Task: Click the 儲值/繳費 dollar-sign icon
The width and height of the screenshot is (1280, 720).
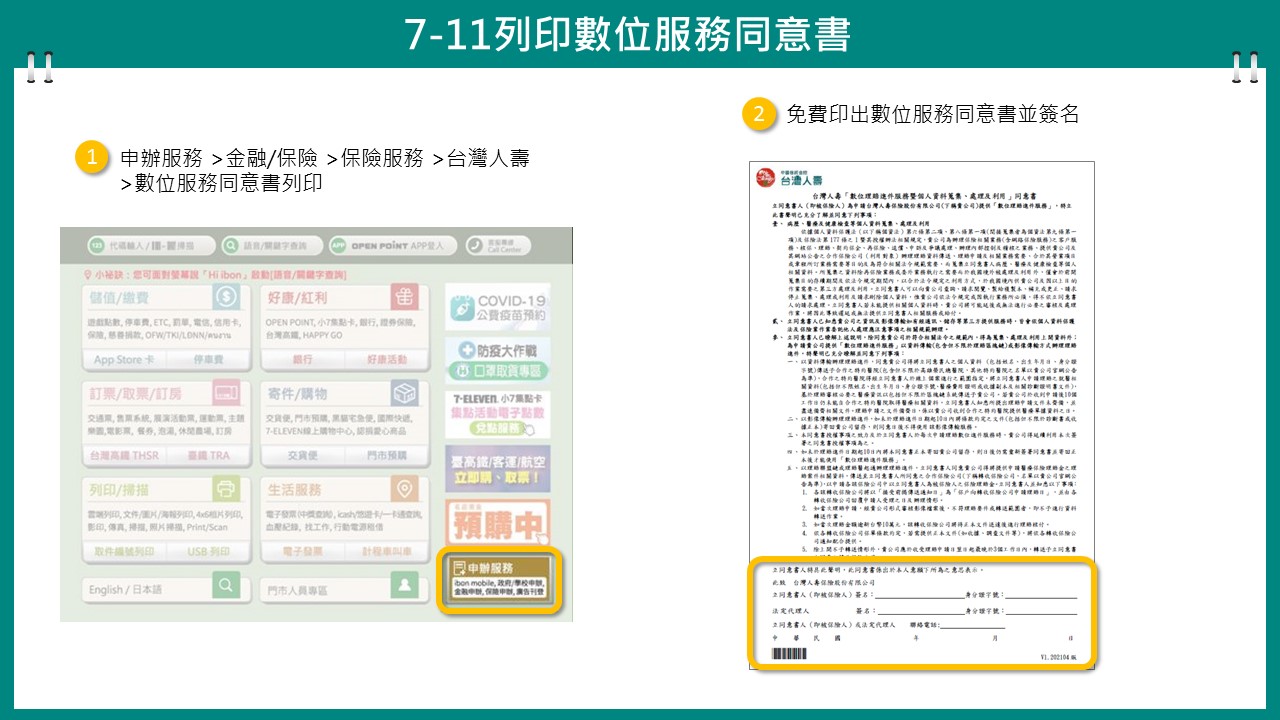Action: point(228,298)
